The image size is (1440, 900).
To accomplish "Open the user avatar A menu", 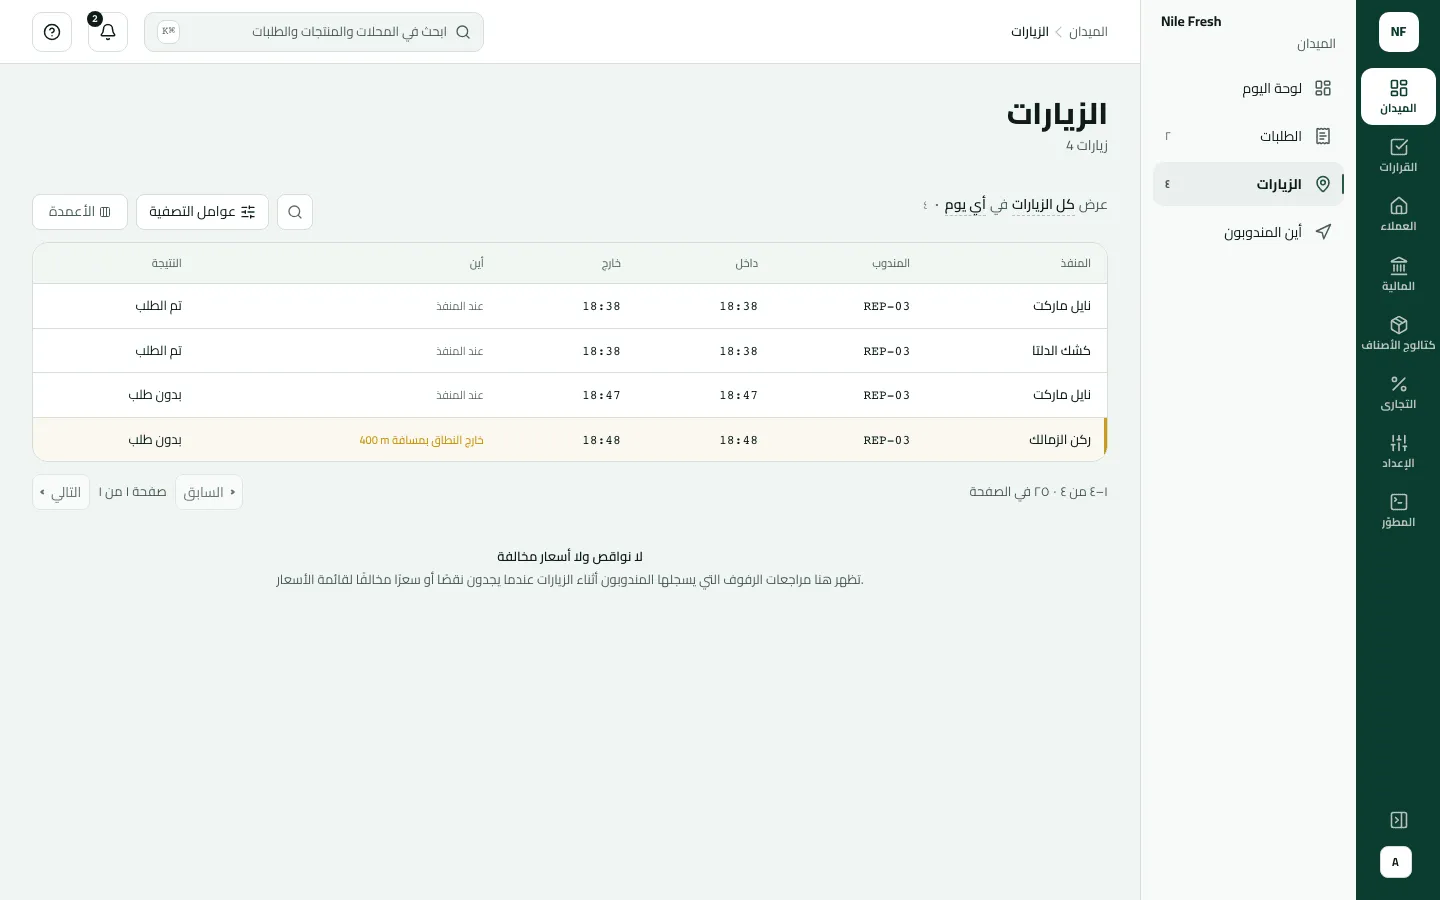I will (1396, 862).
